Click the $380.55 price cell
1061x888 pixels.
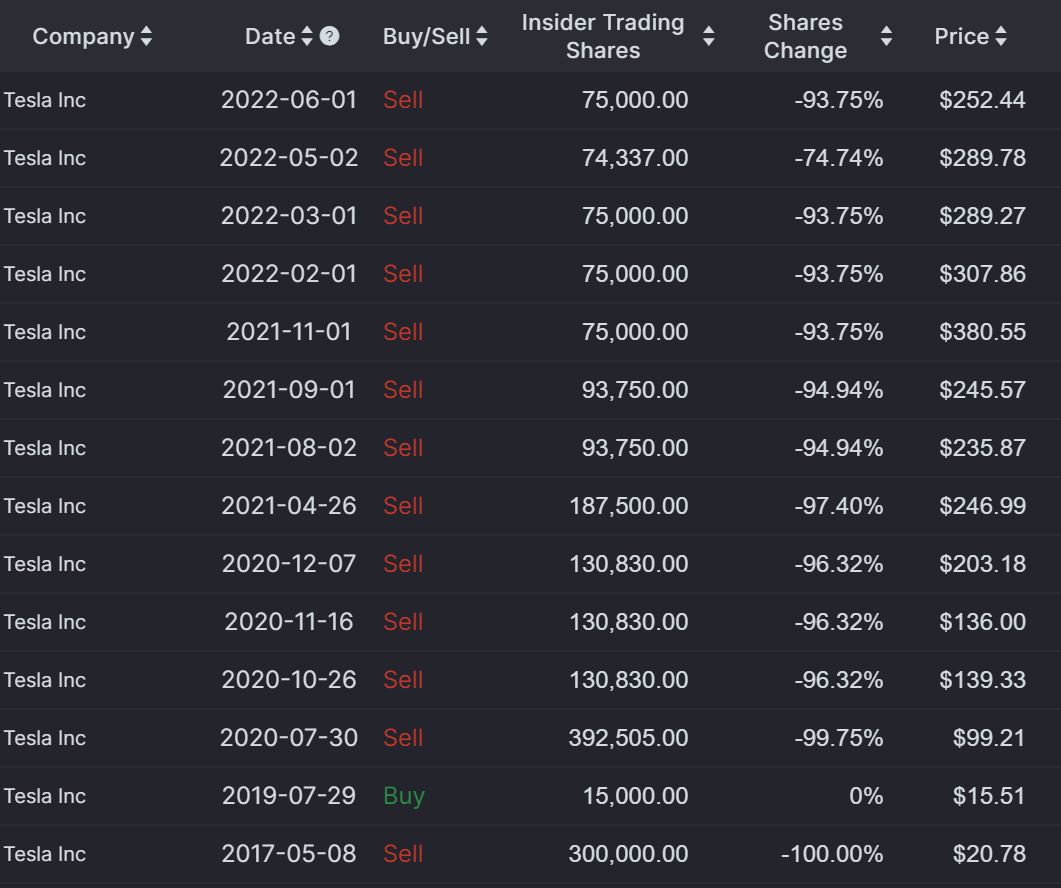tap(982, 332)
